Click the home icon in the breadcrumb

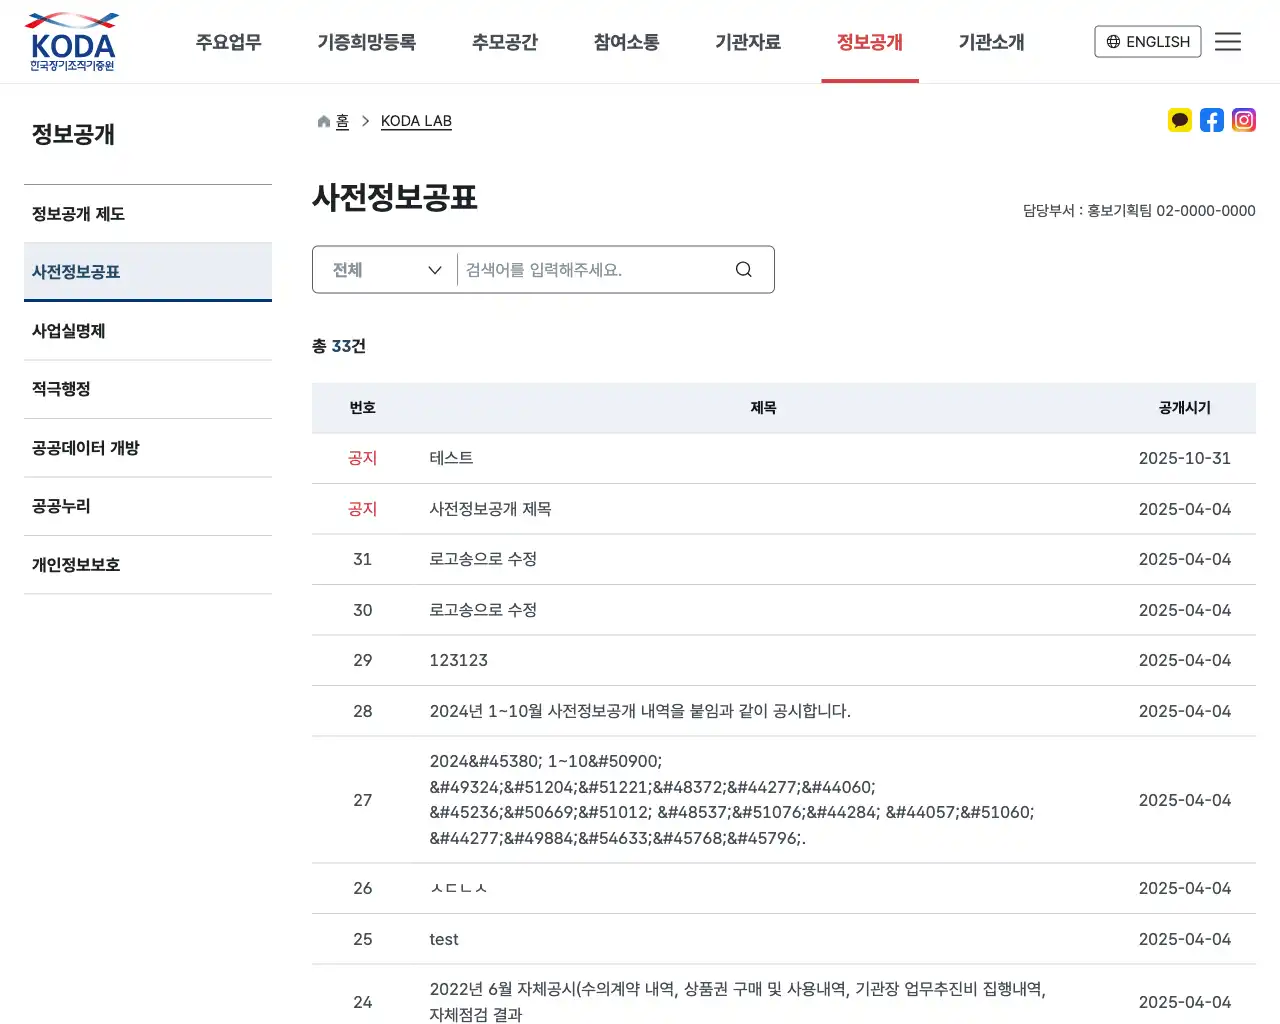322,120
